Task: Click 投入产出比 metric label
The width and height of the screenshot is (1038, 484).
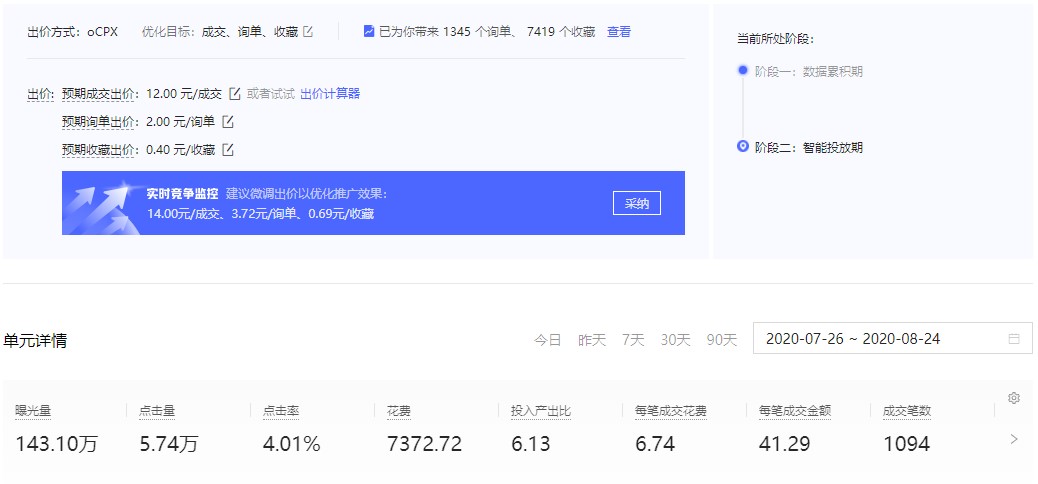Action: click(541, 411)
